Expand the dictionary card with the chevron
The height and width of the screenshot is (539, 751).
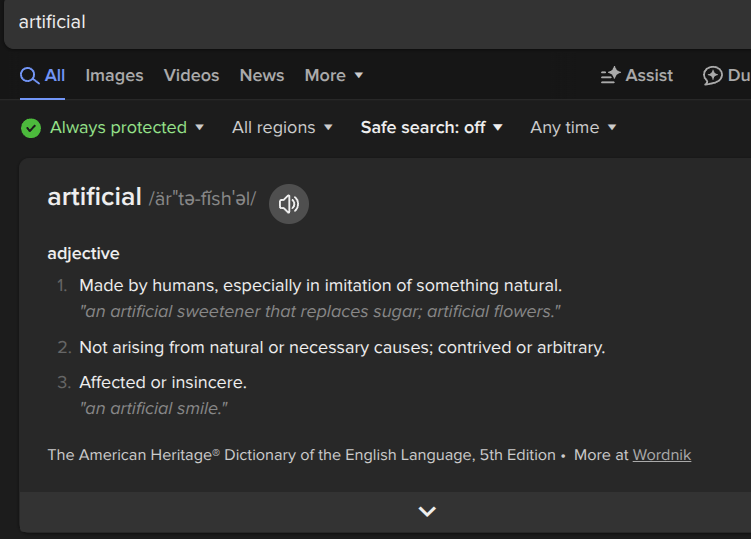427,511
